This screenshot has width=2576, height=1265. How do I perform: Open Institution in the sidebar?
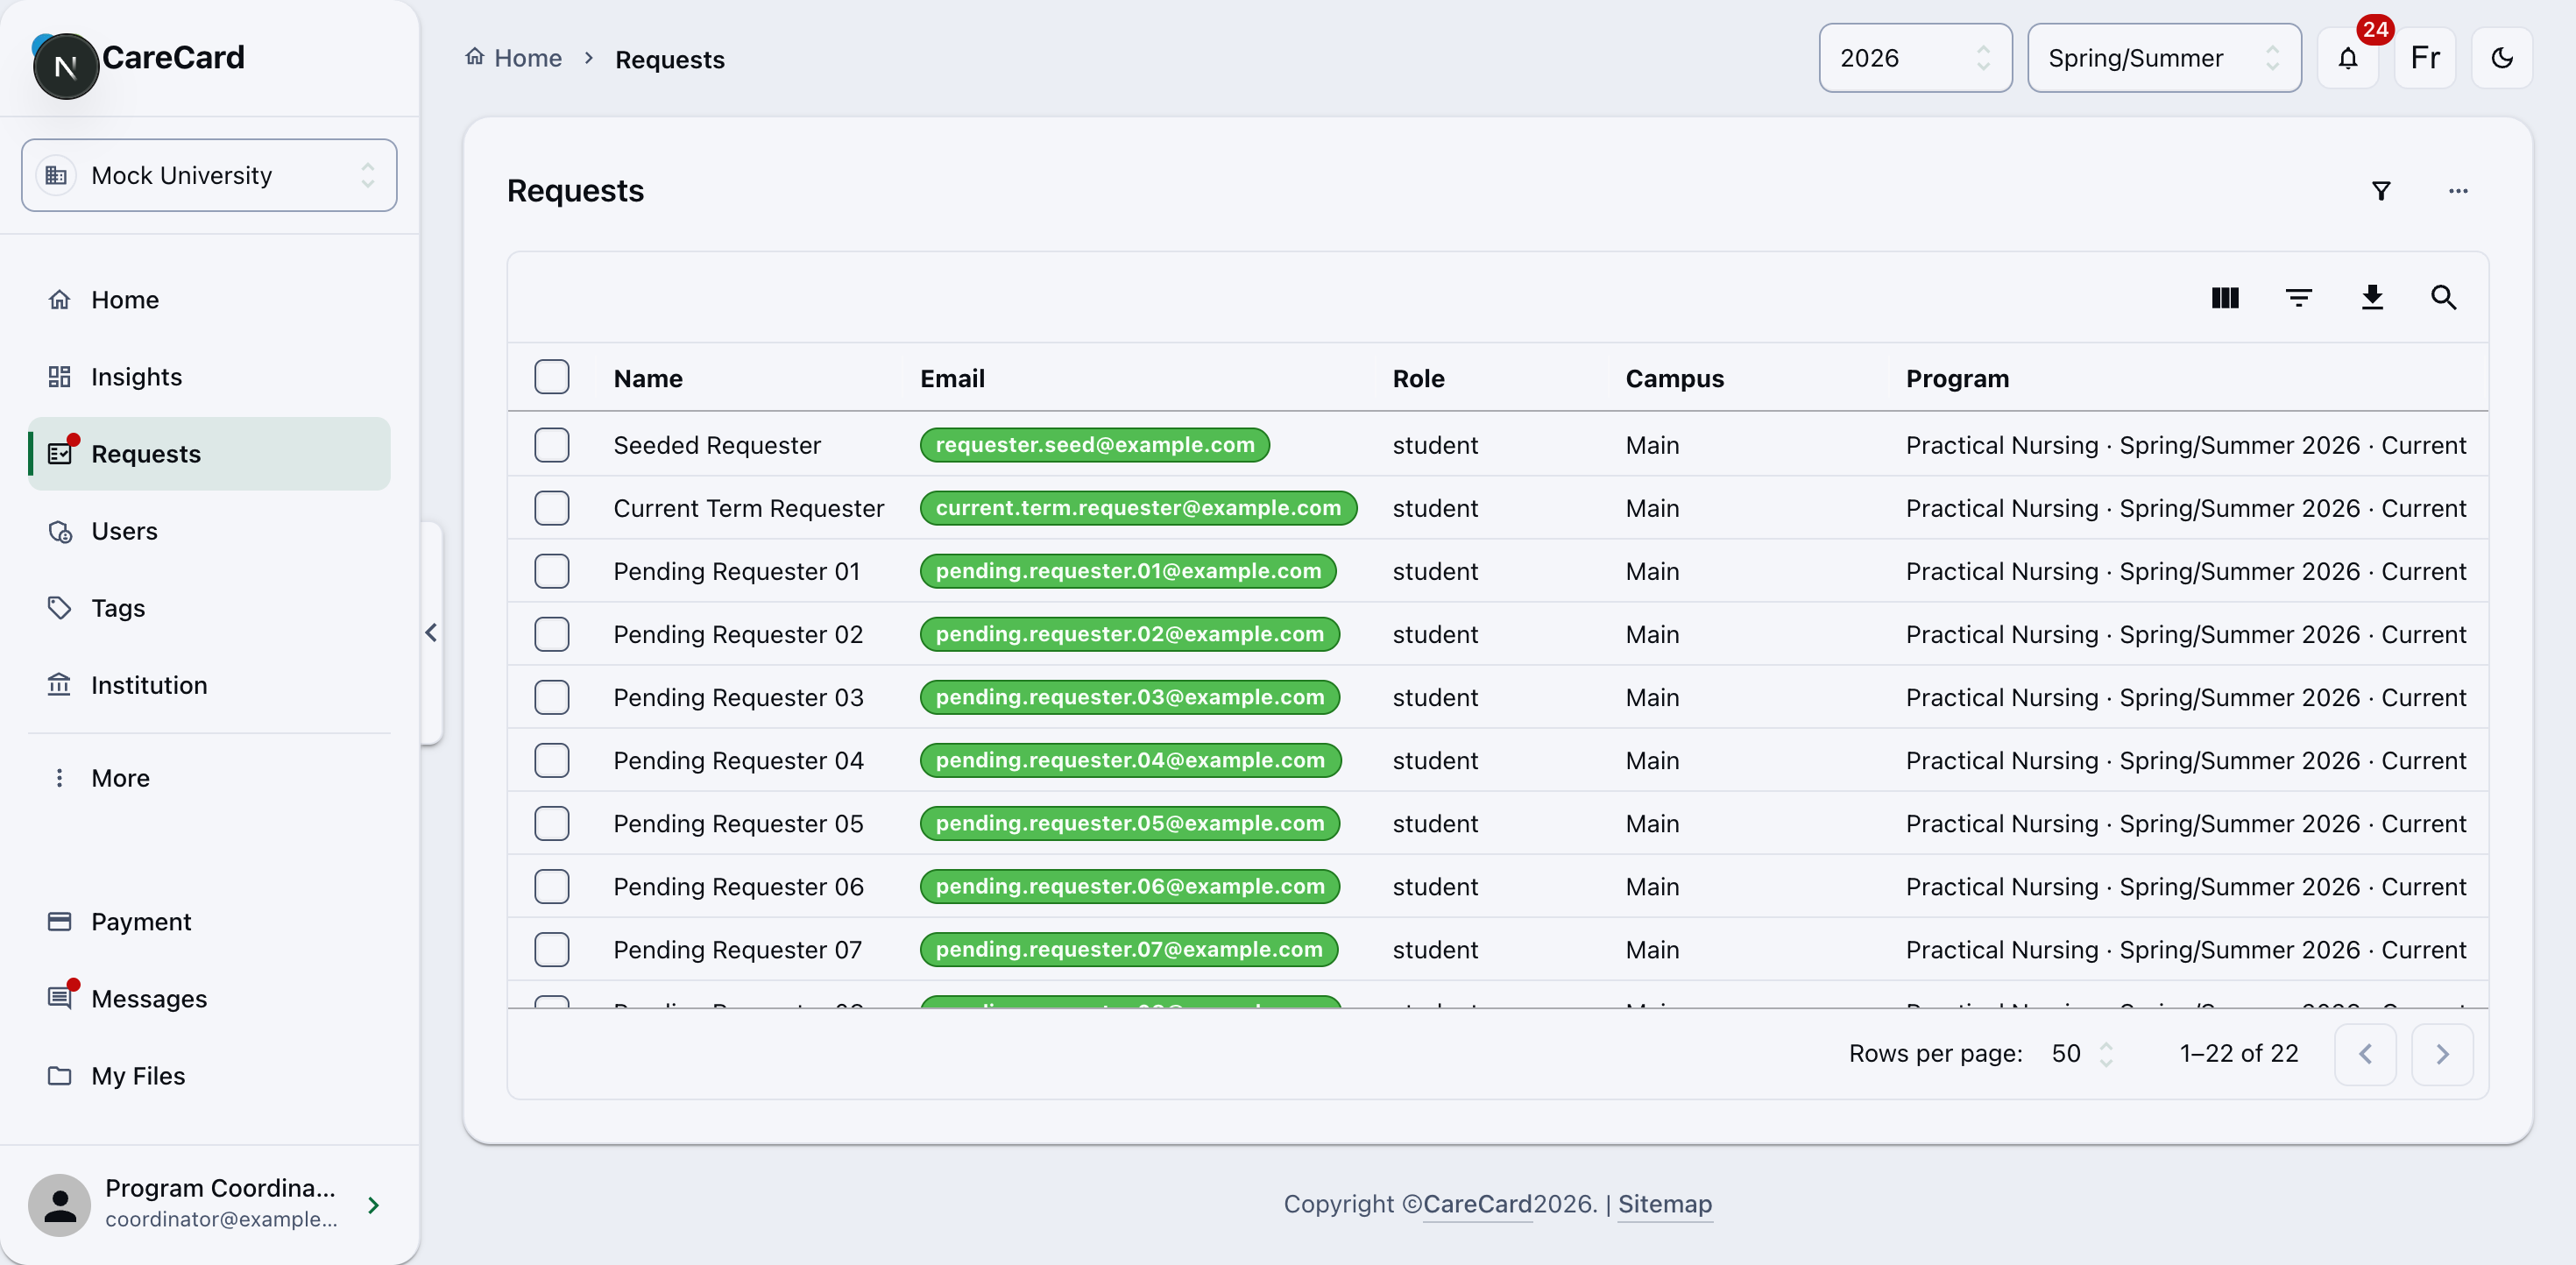click(x=209, y=685)
